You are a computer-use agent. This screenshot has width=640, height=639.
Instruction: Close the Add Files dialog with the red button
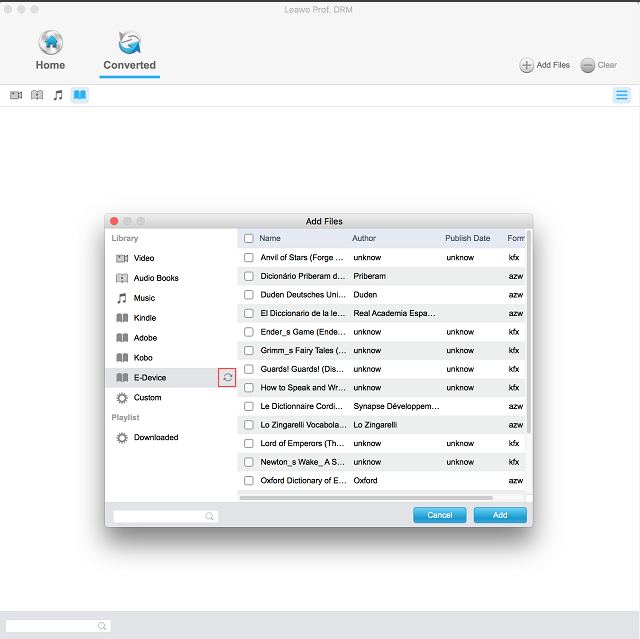(114, 221)
